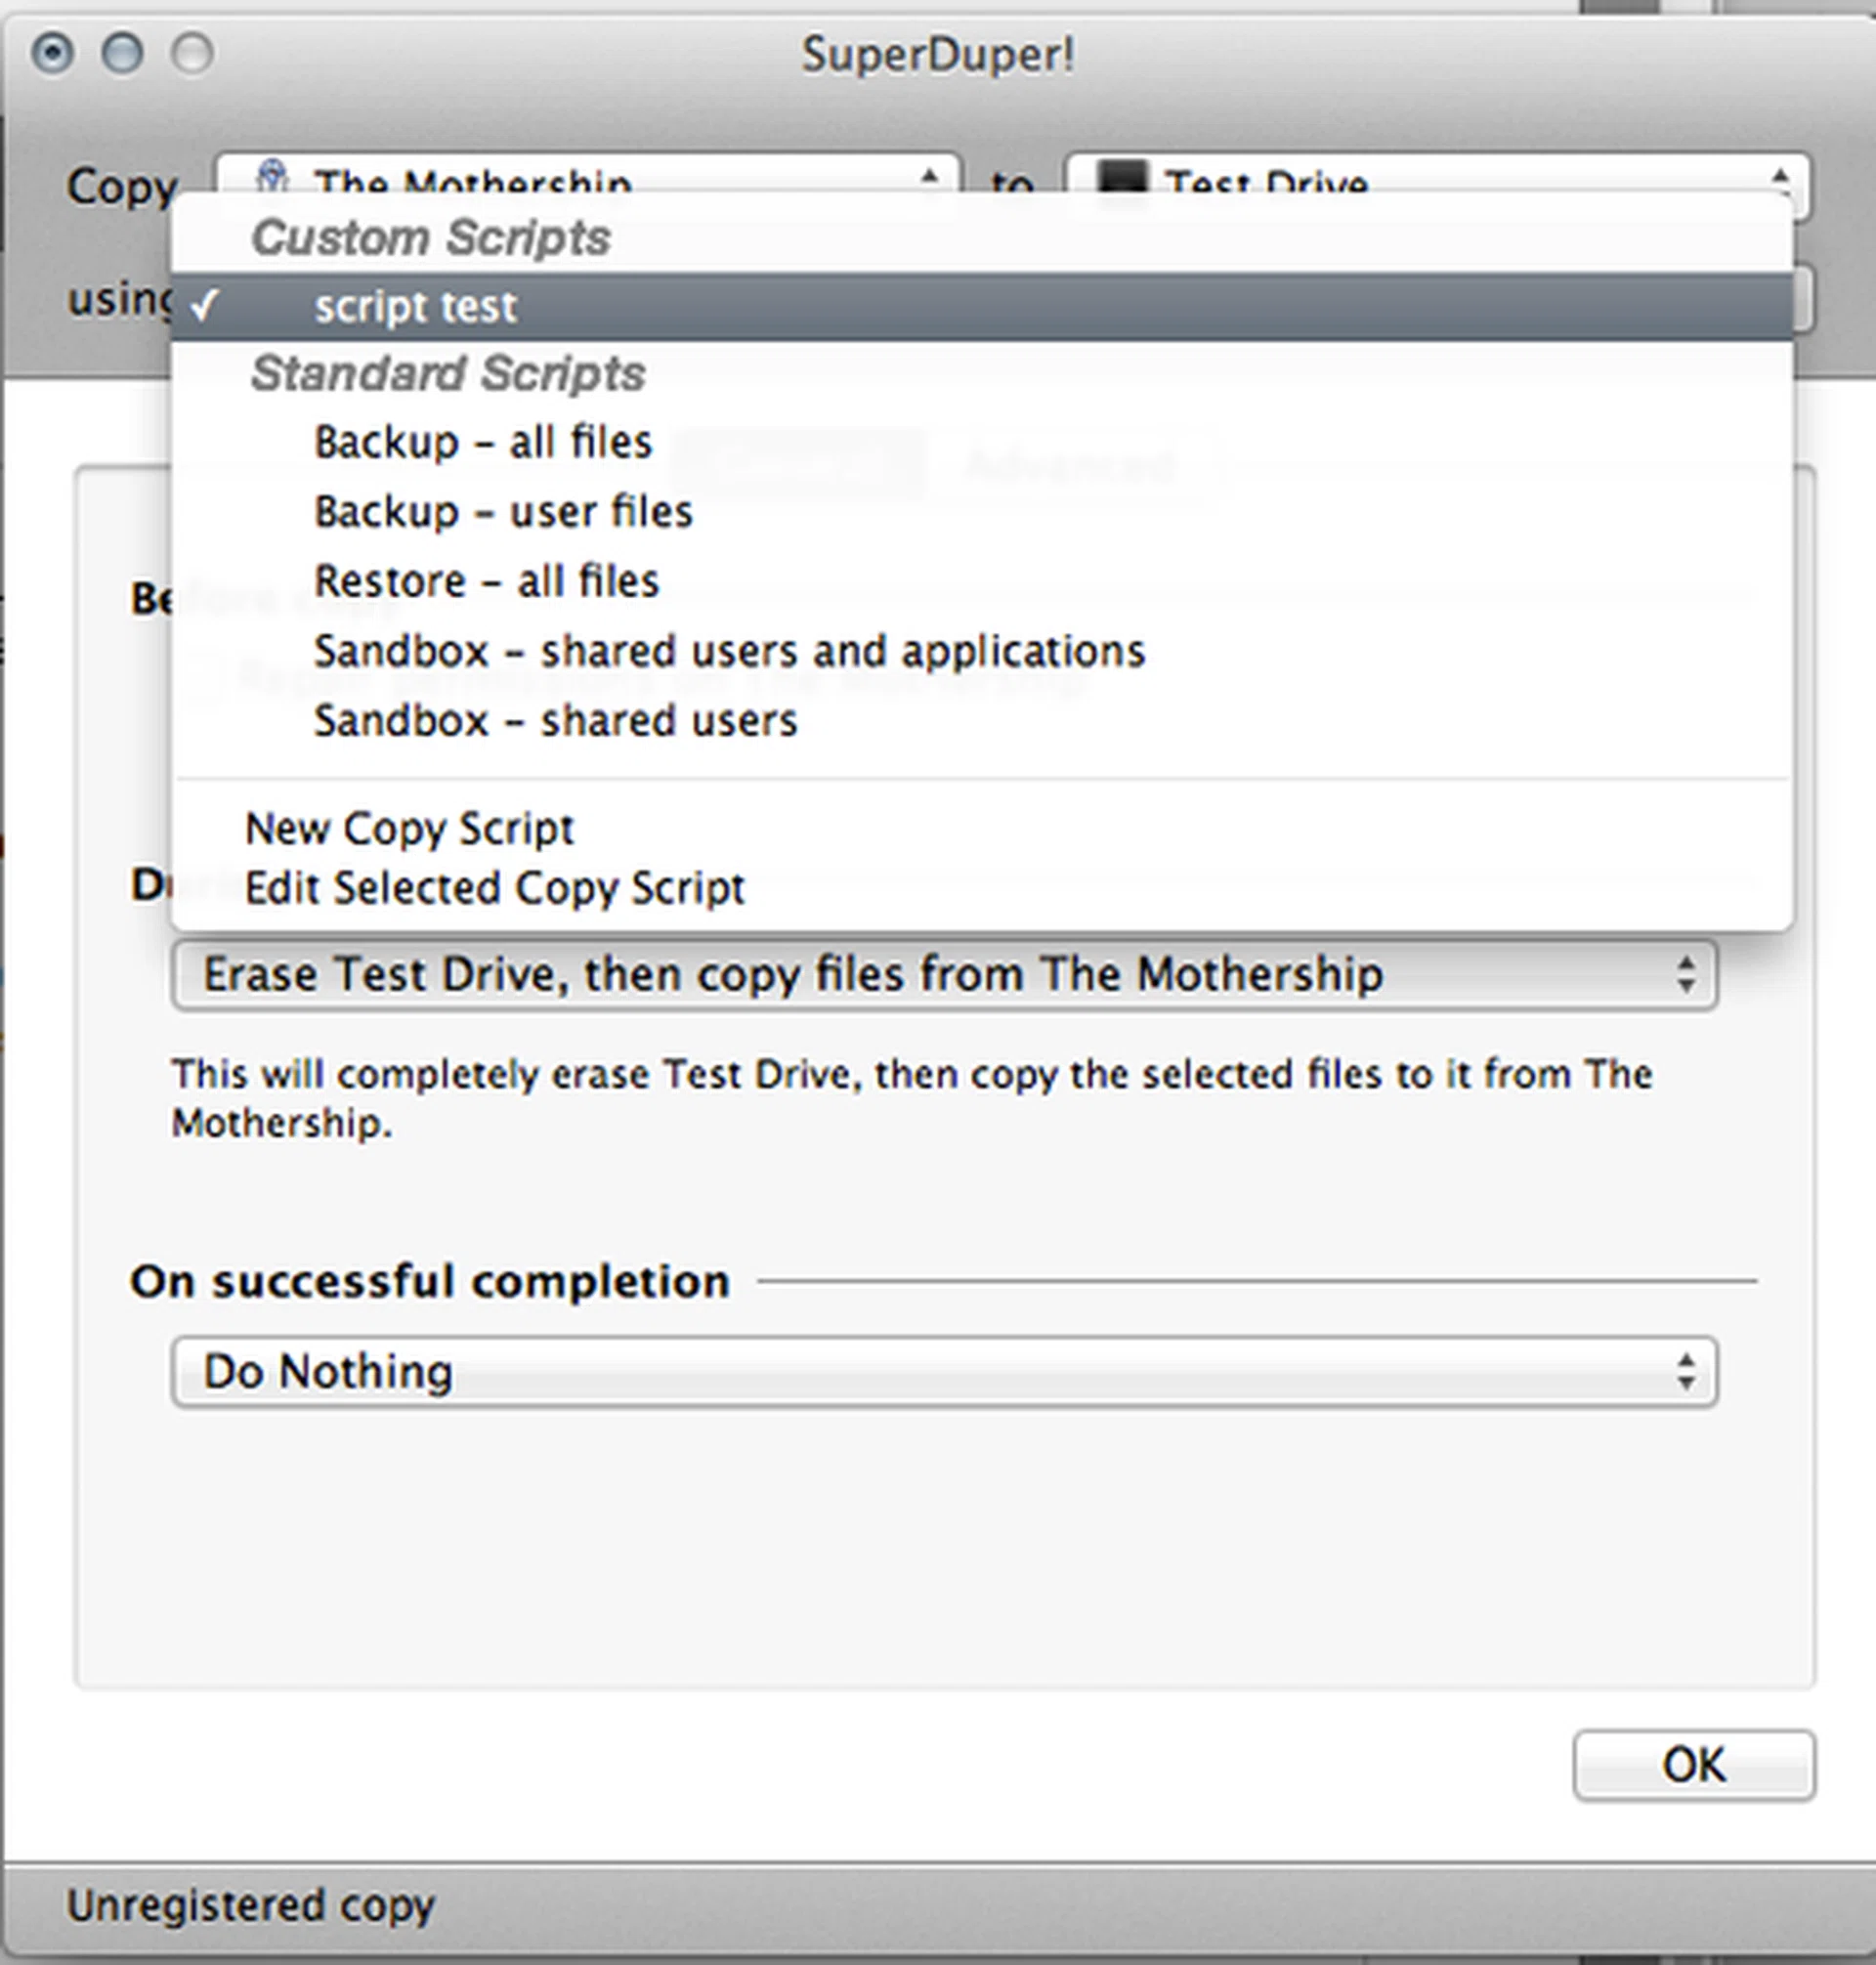Choose "New Copy Script" from the list
1876x1965 pixels.
point(410,828)
